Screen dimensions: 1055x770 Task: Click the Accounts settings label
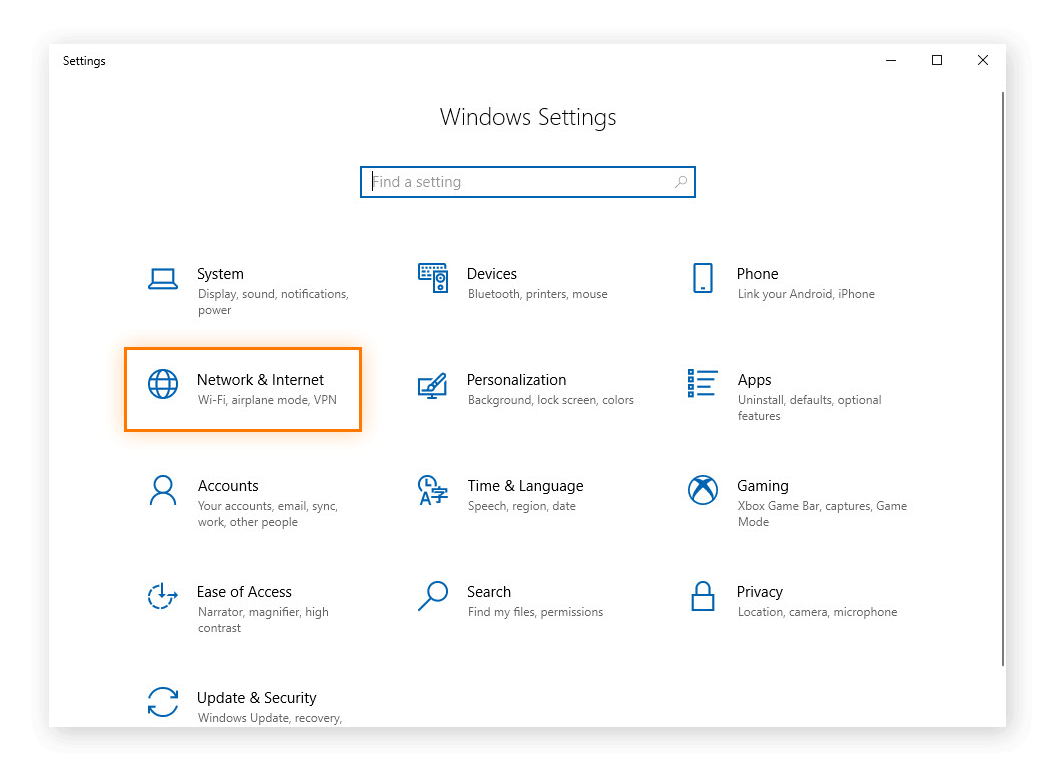pyautogui.click(x=228, y=485)
